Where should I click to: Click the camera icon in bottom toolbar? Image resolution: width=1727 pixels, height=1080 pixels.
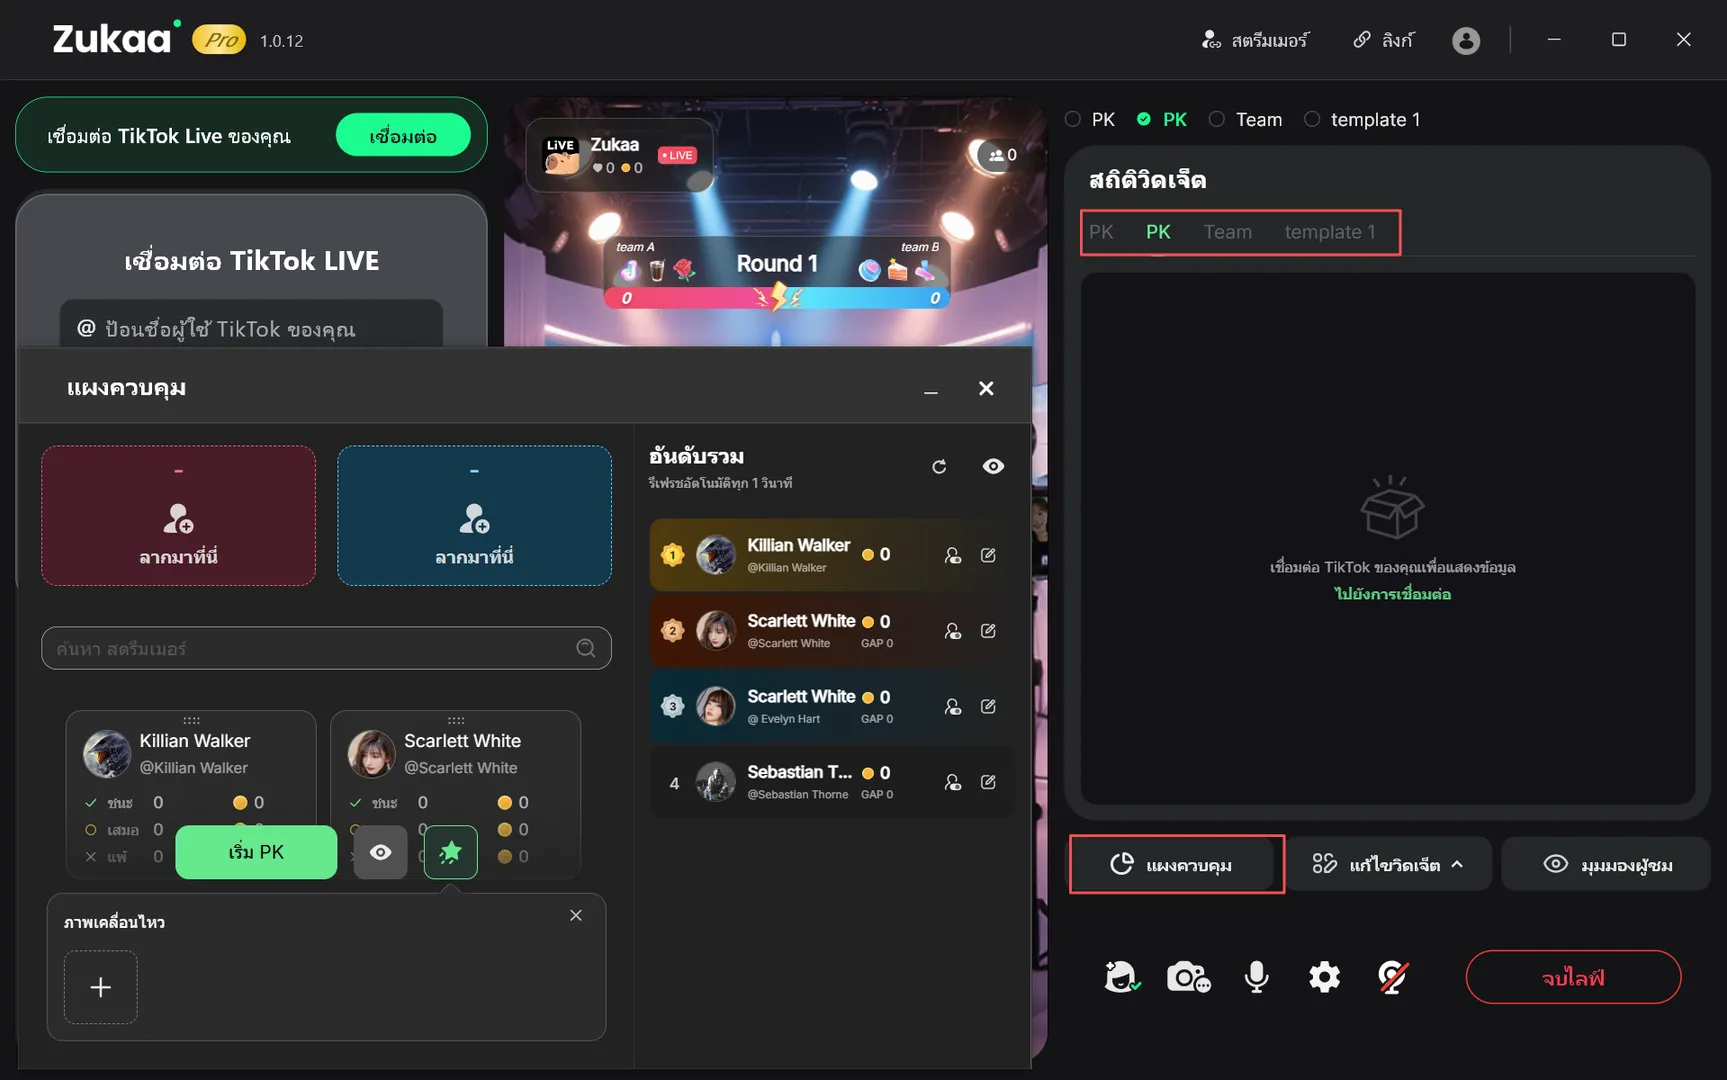[x=1188, y=977]
